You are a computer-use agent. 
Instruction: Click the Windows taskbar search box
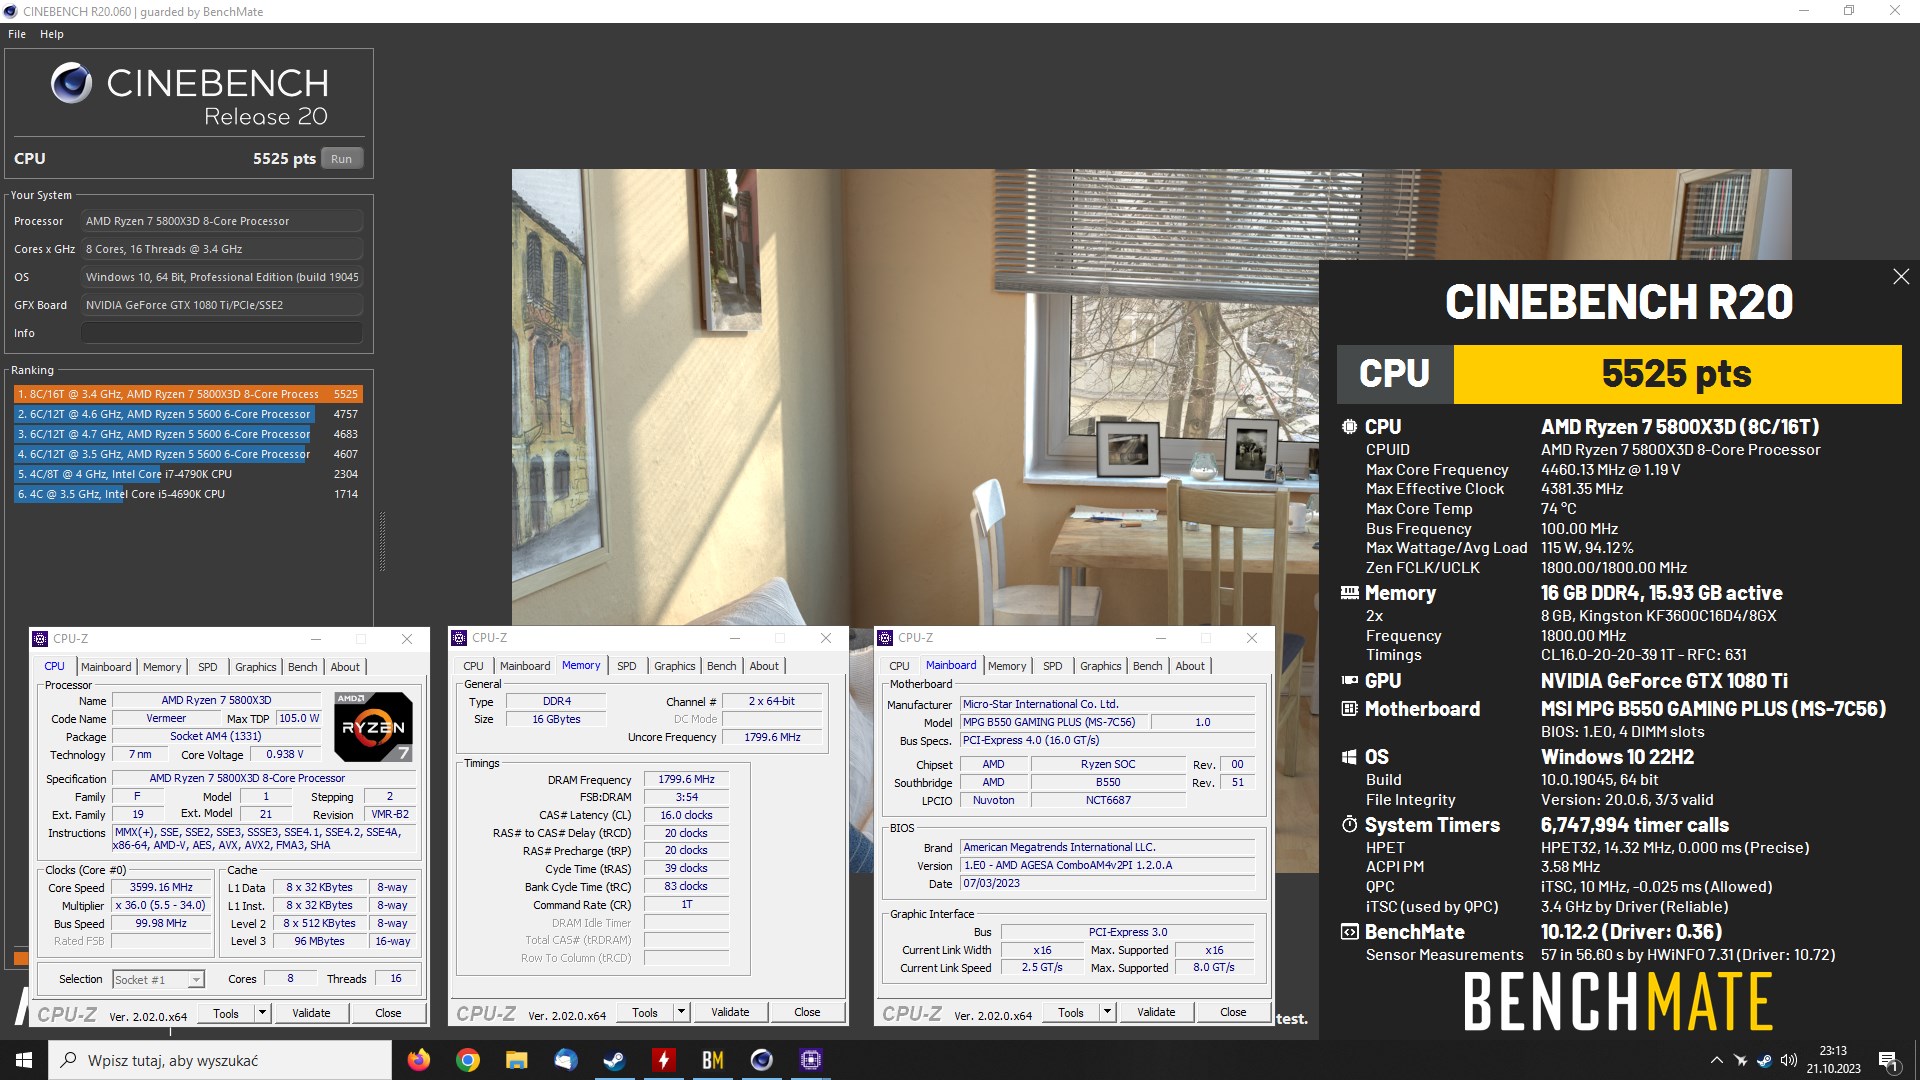click(220, 1060)
